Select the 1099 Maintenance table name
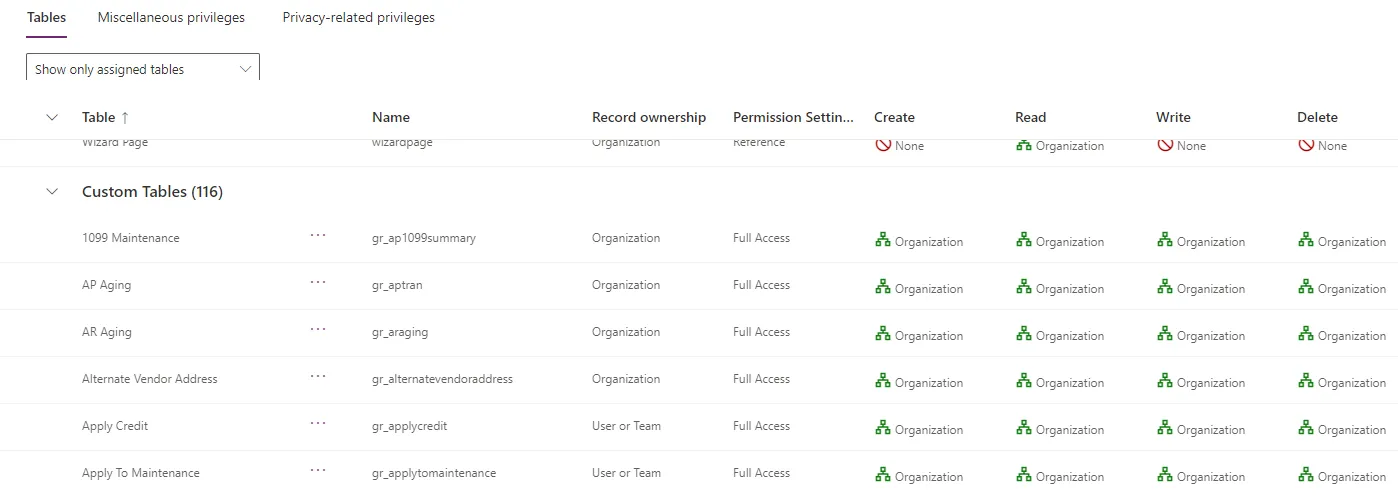 click(131, 238)
